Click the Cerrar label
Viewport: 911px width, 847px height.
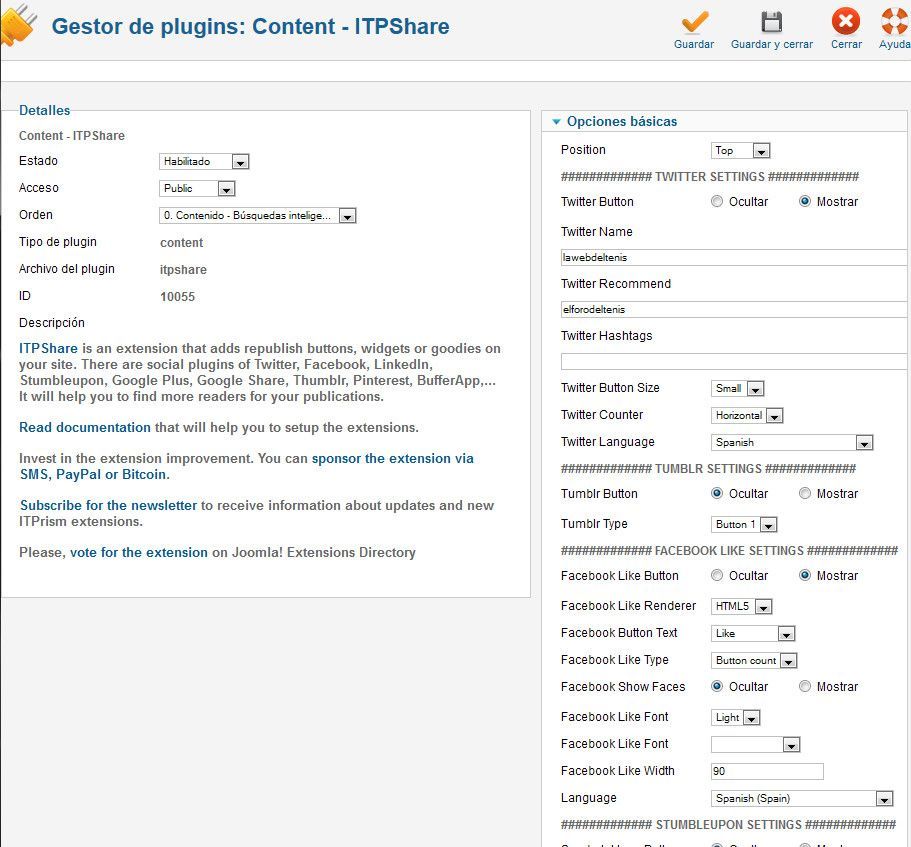[x=846, y=44]
